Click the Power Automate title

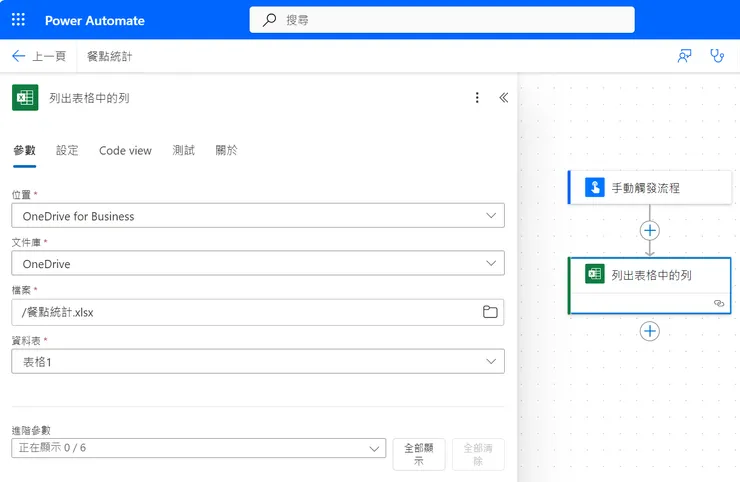click(95, 20)
